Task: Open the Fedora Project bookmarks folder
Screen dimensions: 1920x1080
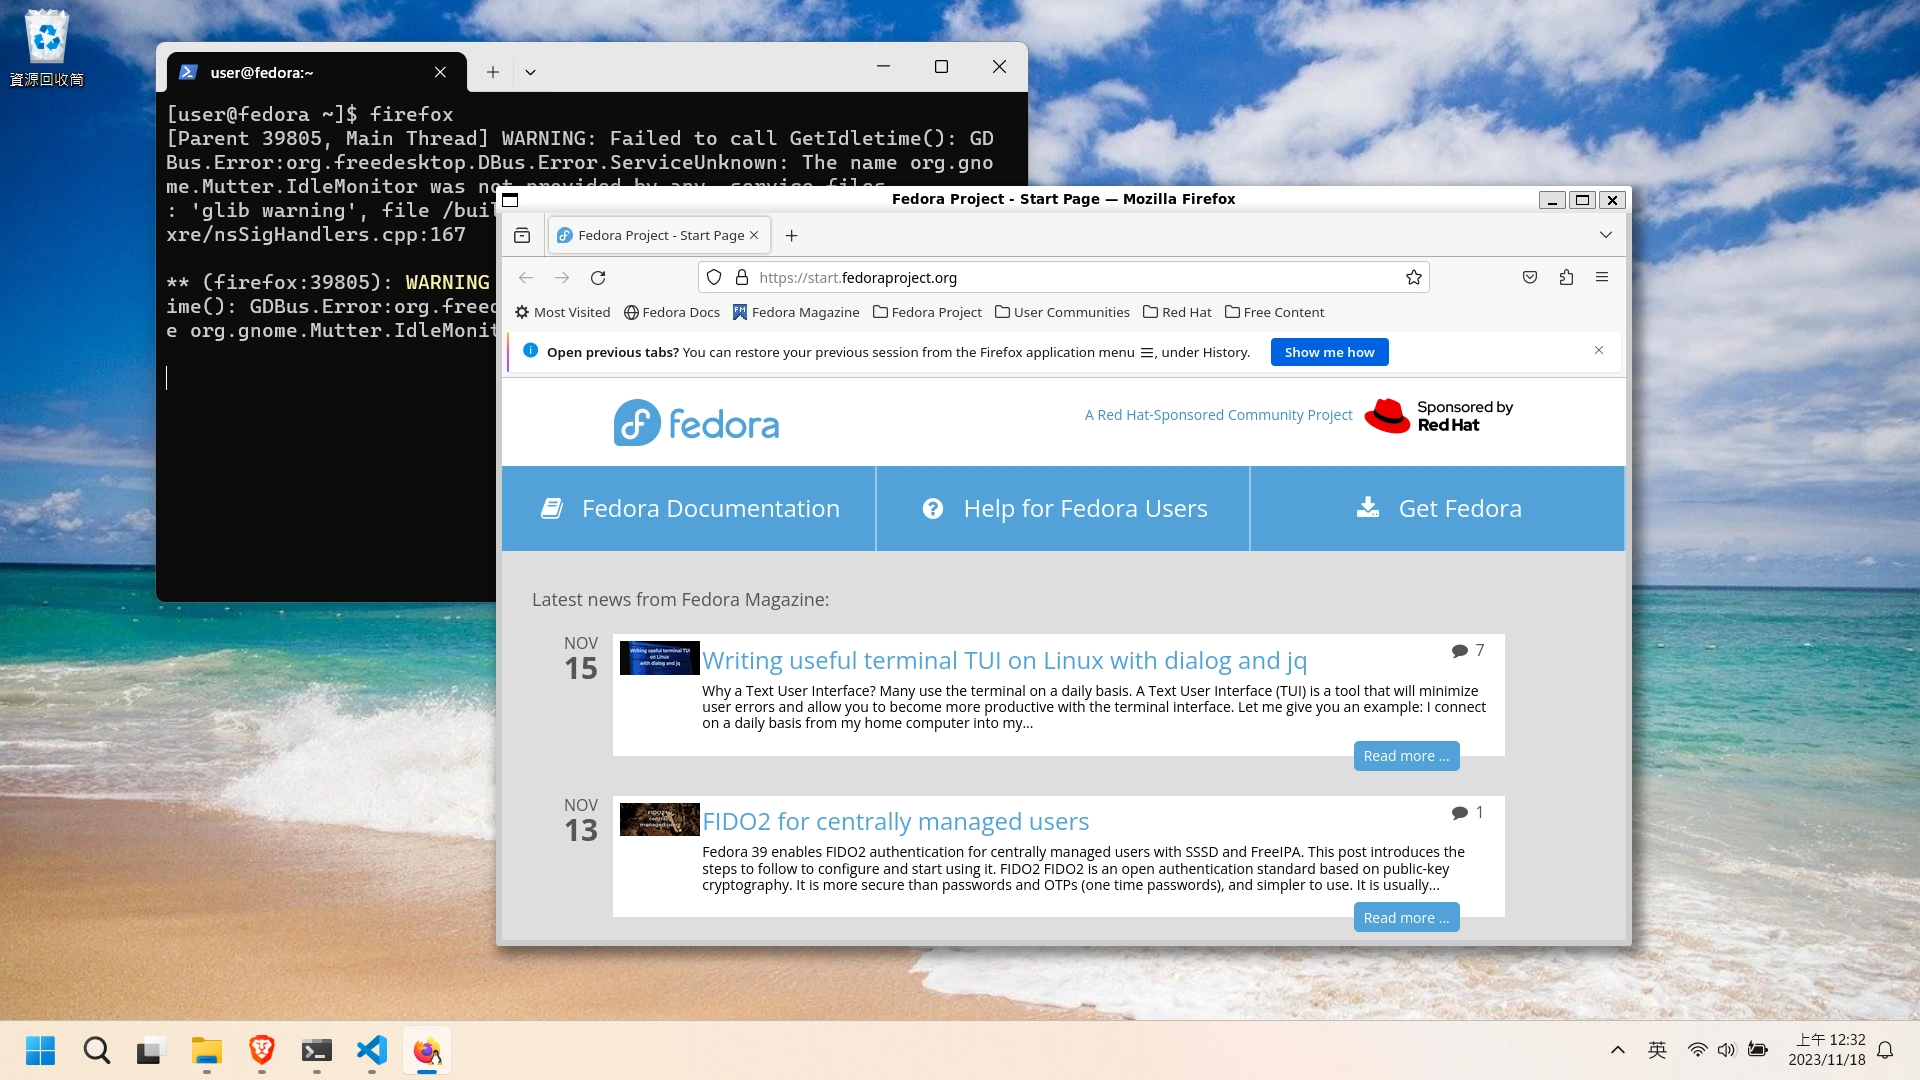Action: 927,312
